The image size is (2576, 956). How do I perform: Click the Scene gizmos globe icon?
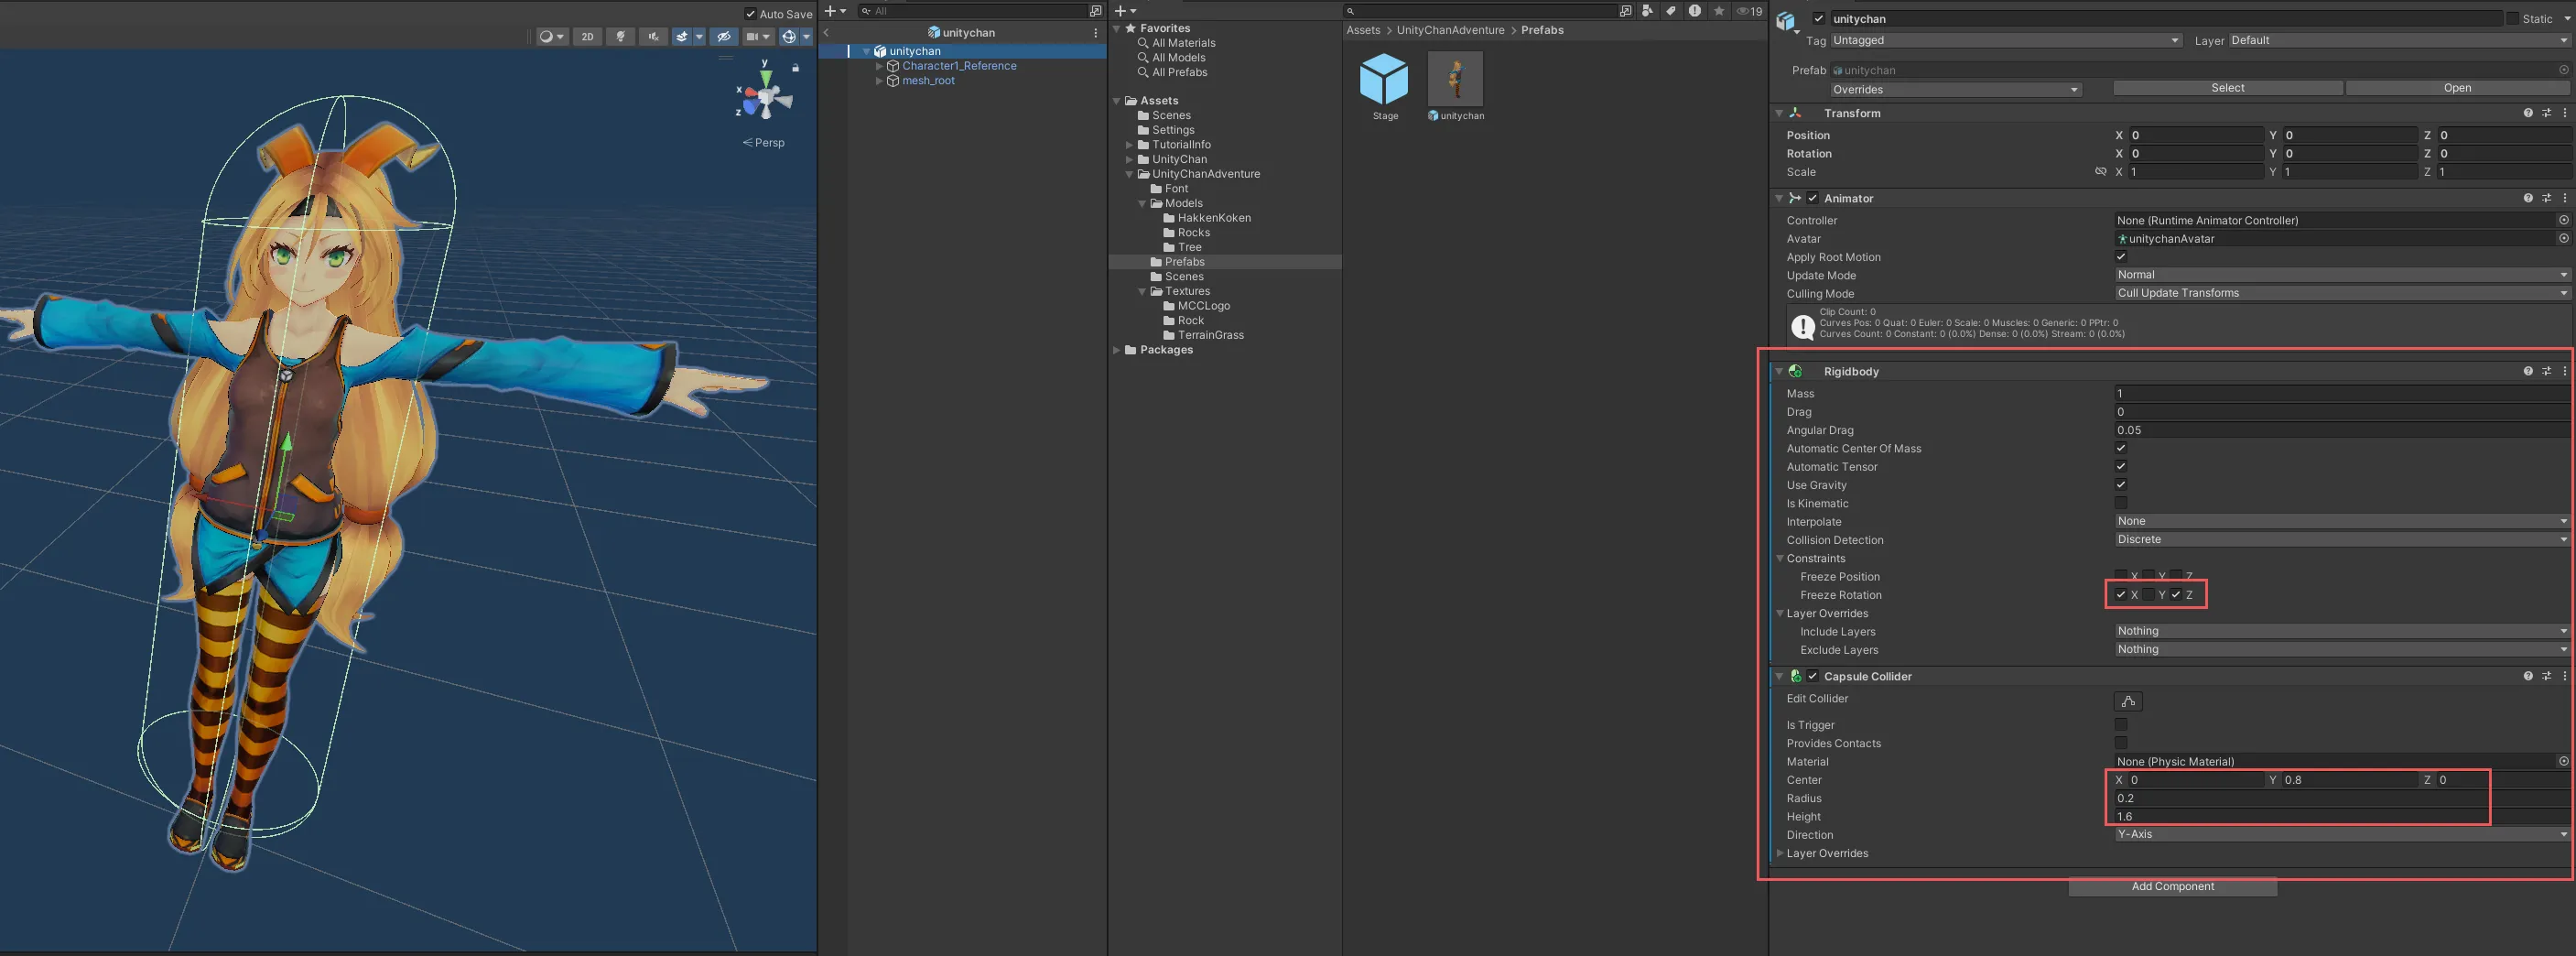(x=789, y=37)
